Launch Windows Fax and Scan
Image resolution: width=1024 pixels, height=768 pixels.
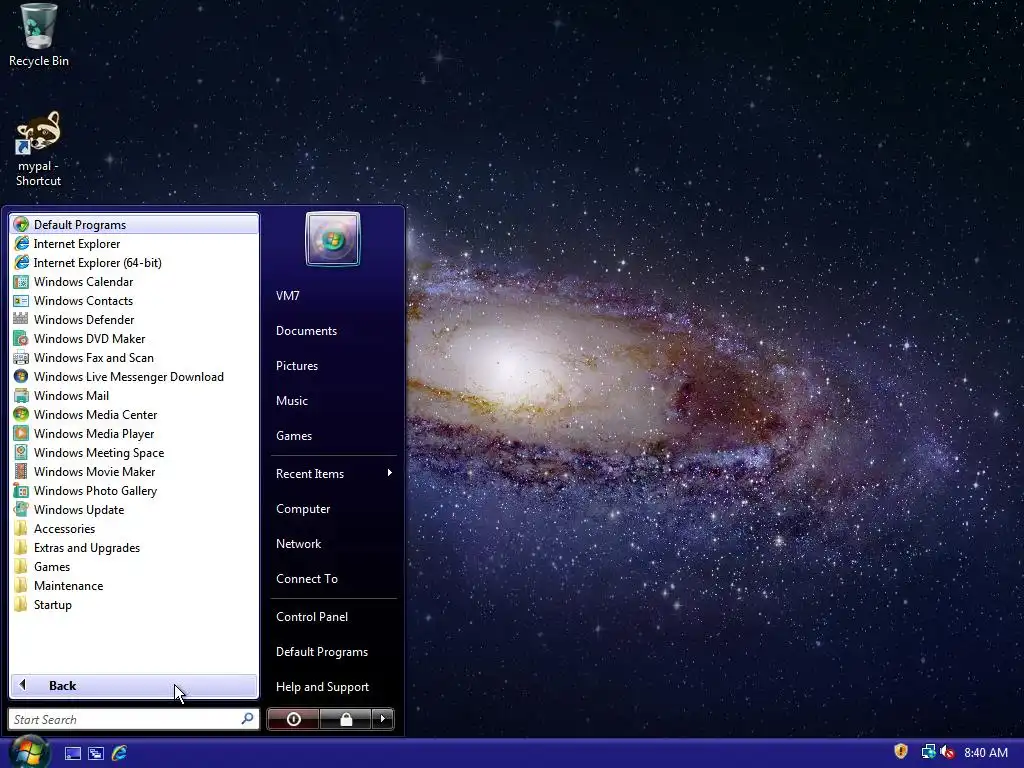pyautogui.click(x=134, y=357)
